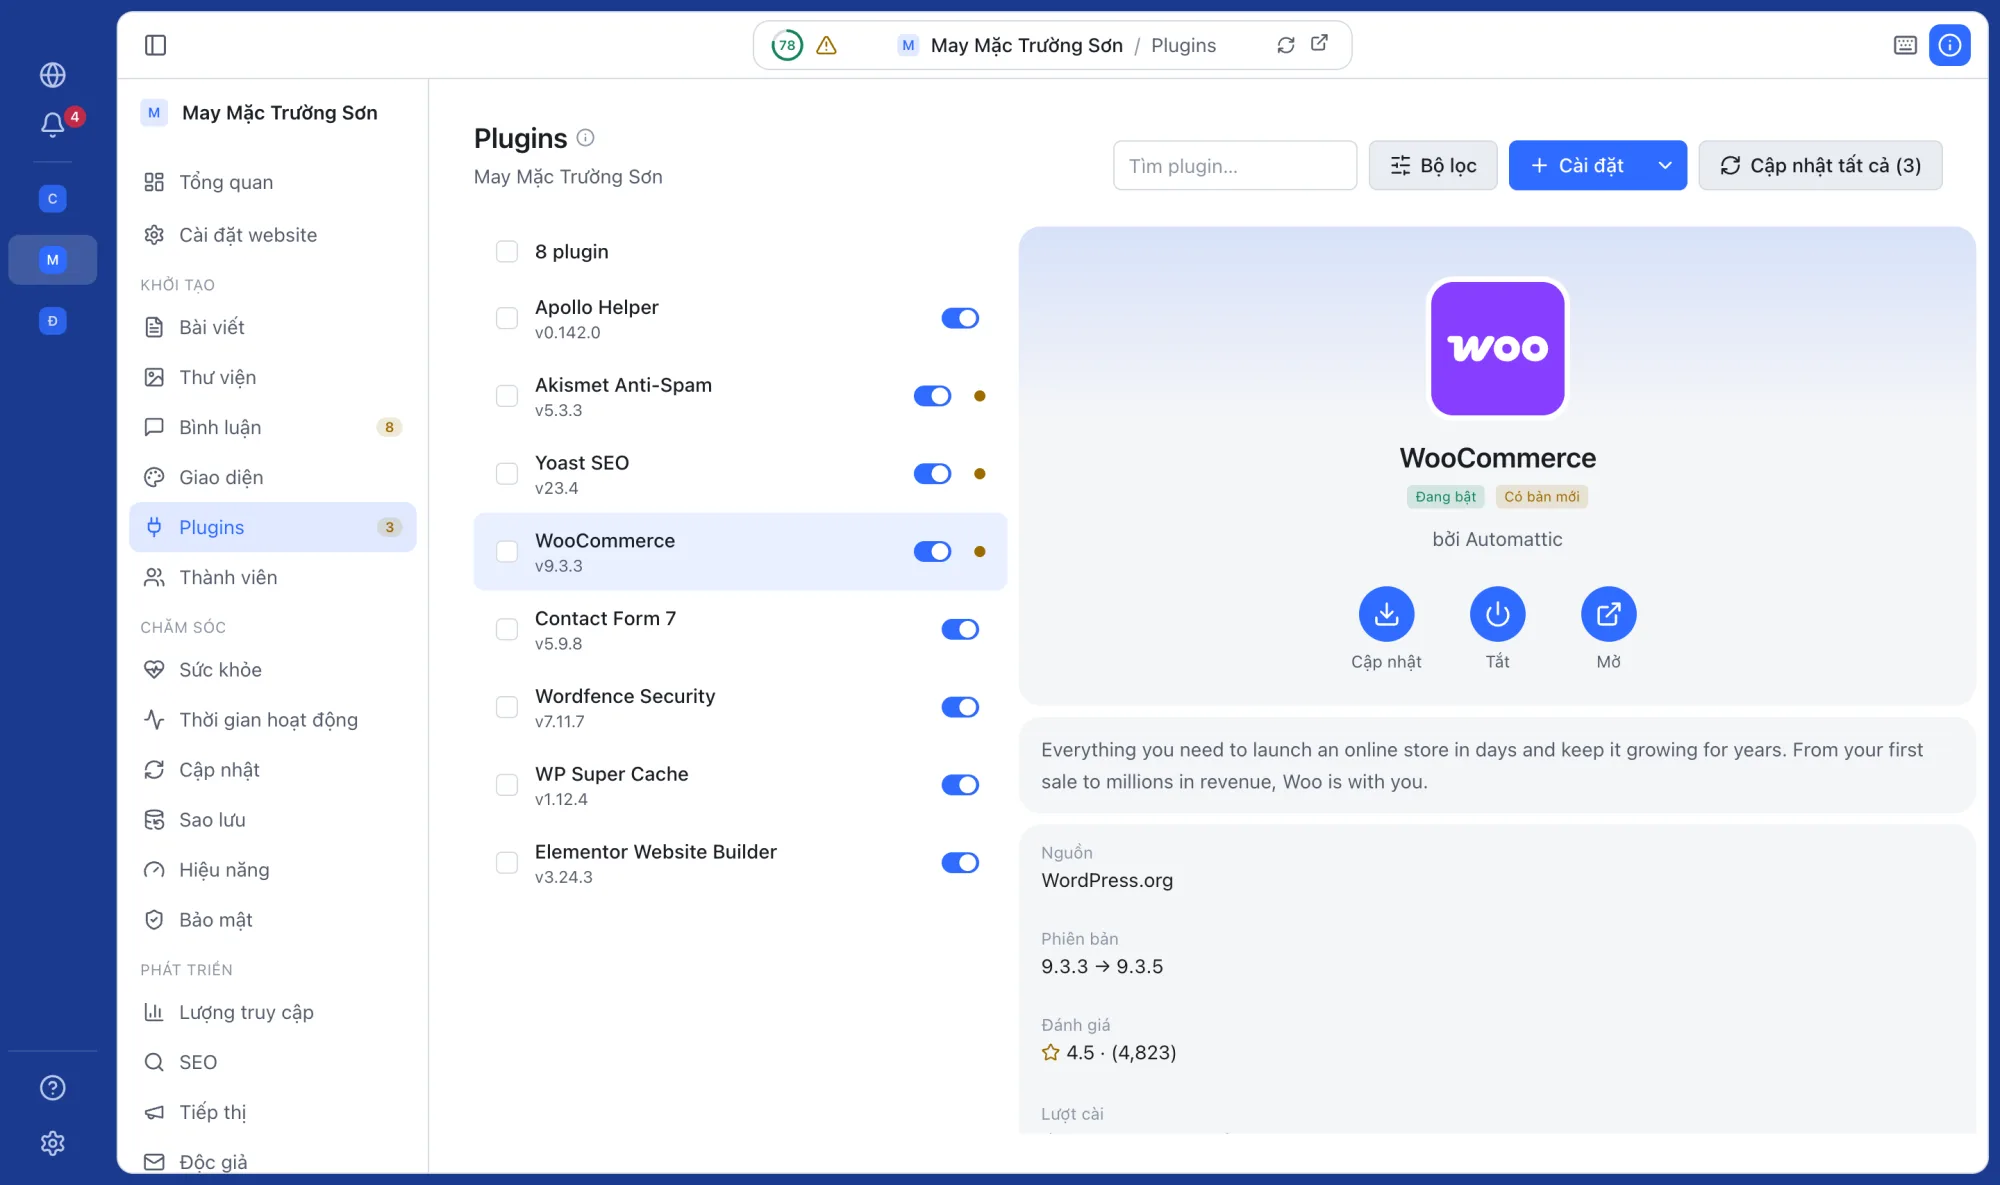Open Cập nhật in sidebar
The height and width of the screenshot is (1185, 2000).
coord(272,770)
